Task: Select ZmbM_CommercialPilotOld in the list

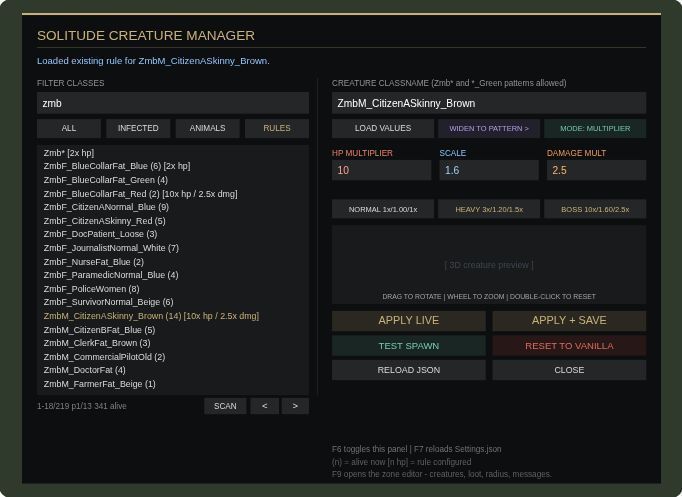Action: 173,357
